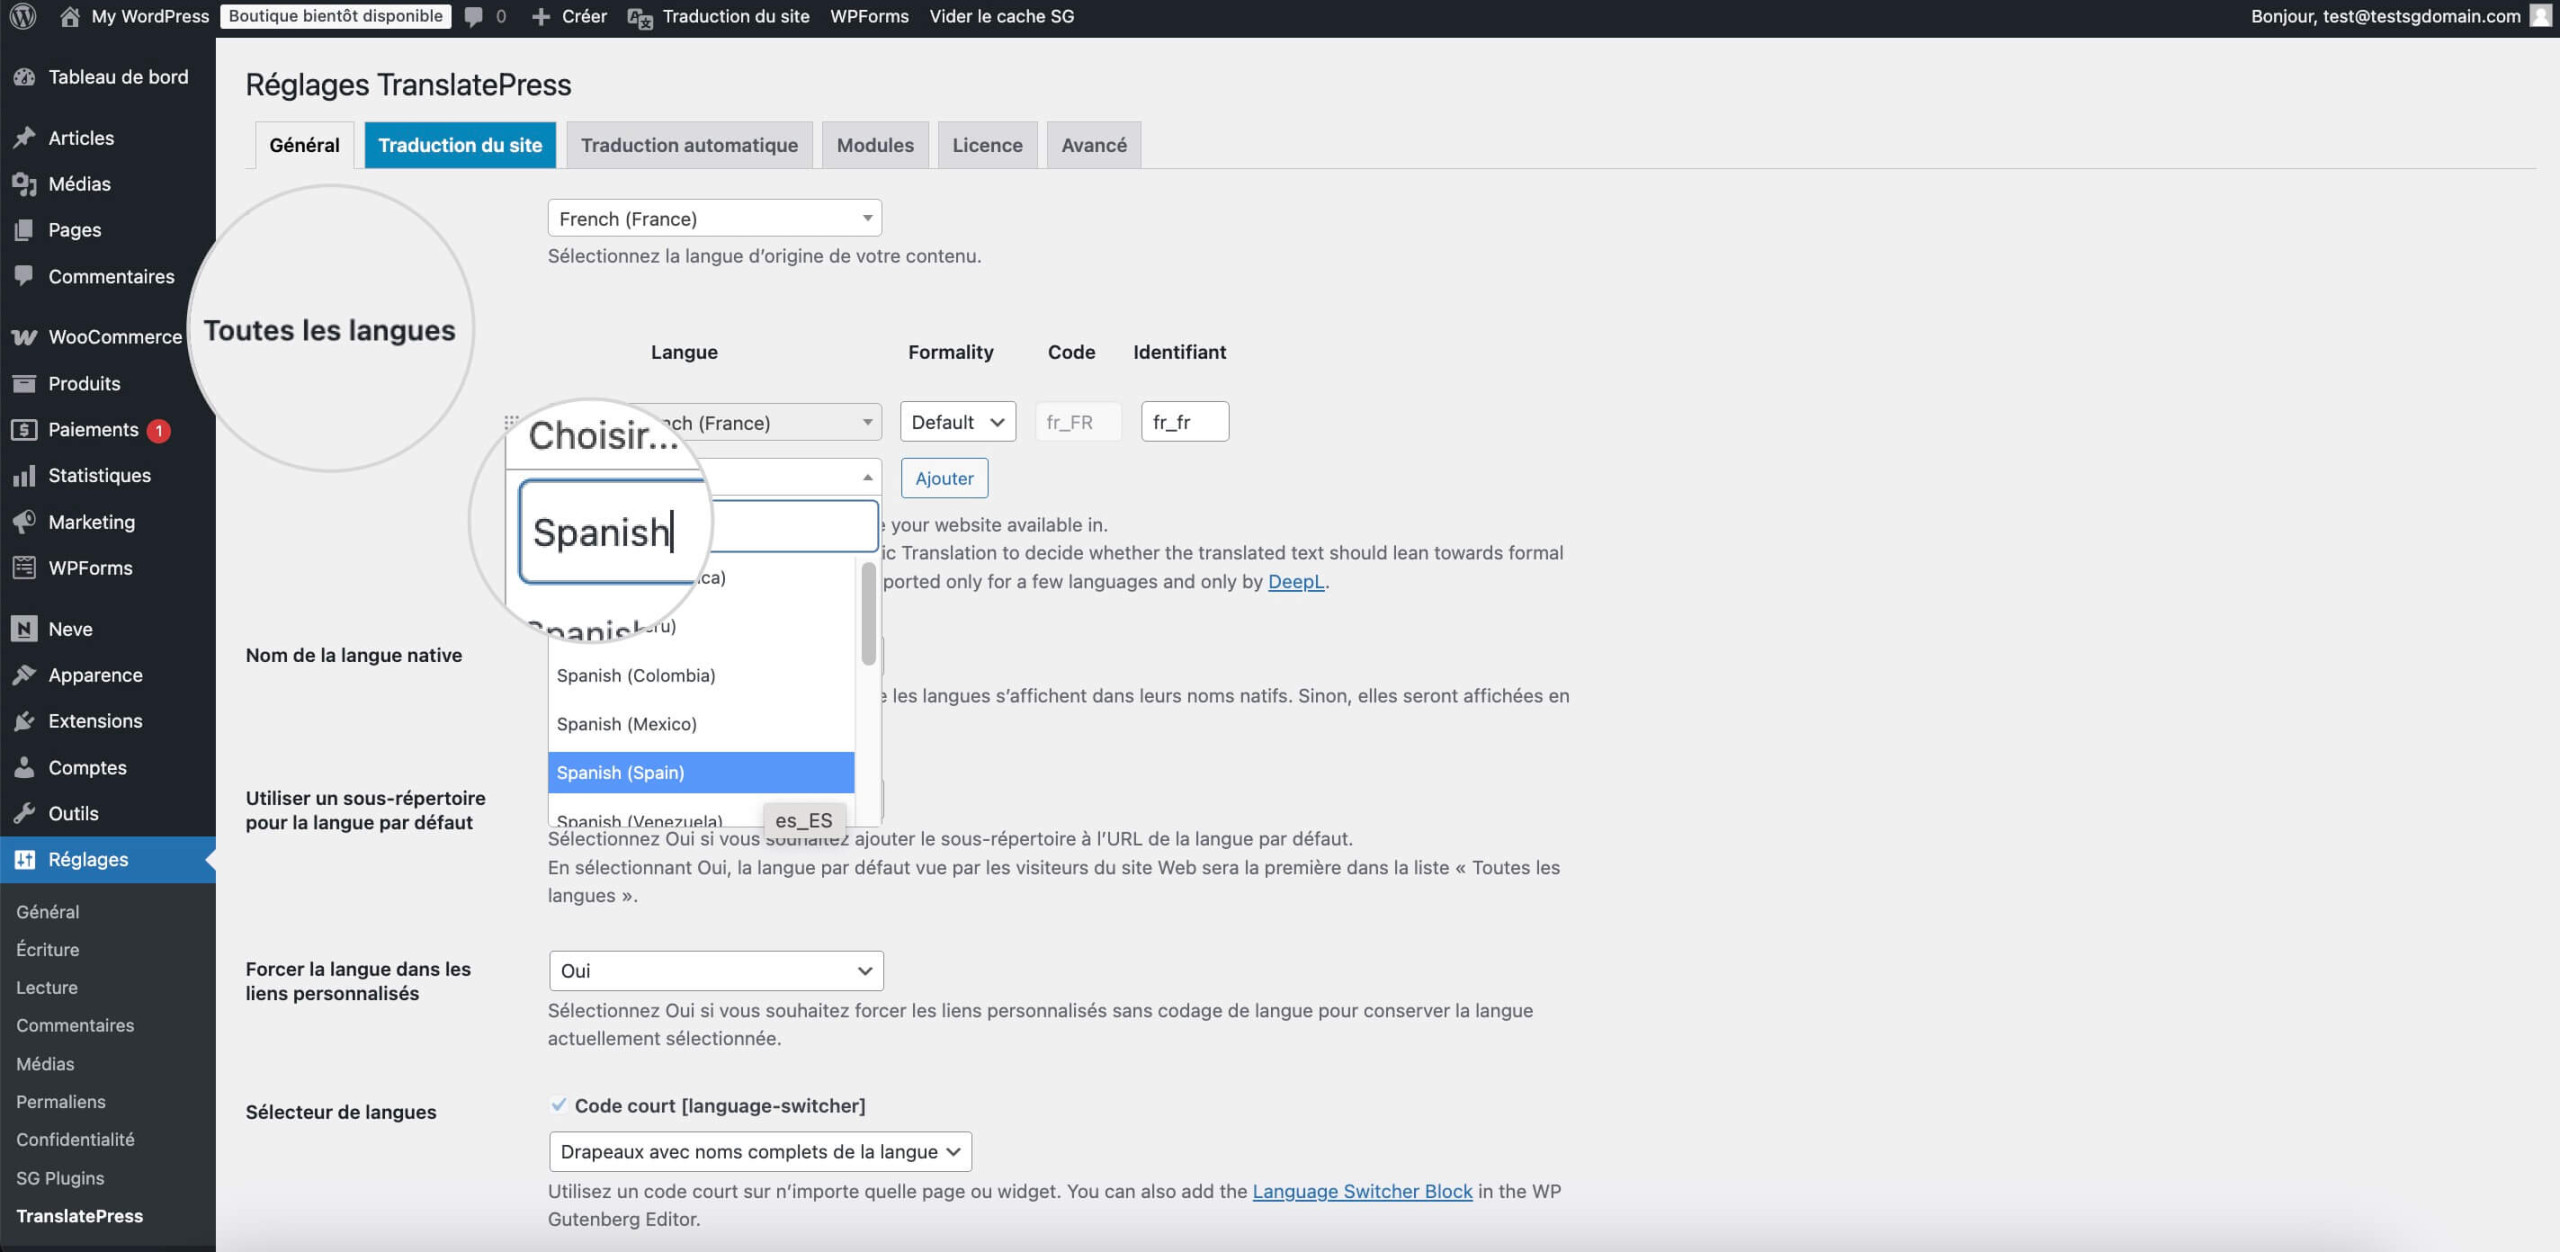Click Vider le cache SG in admin bar

pos(1001,16)
